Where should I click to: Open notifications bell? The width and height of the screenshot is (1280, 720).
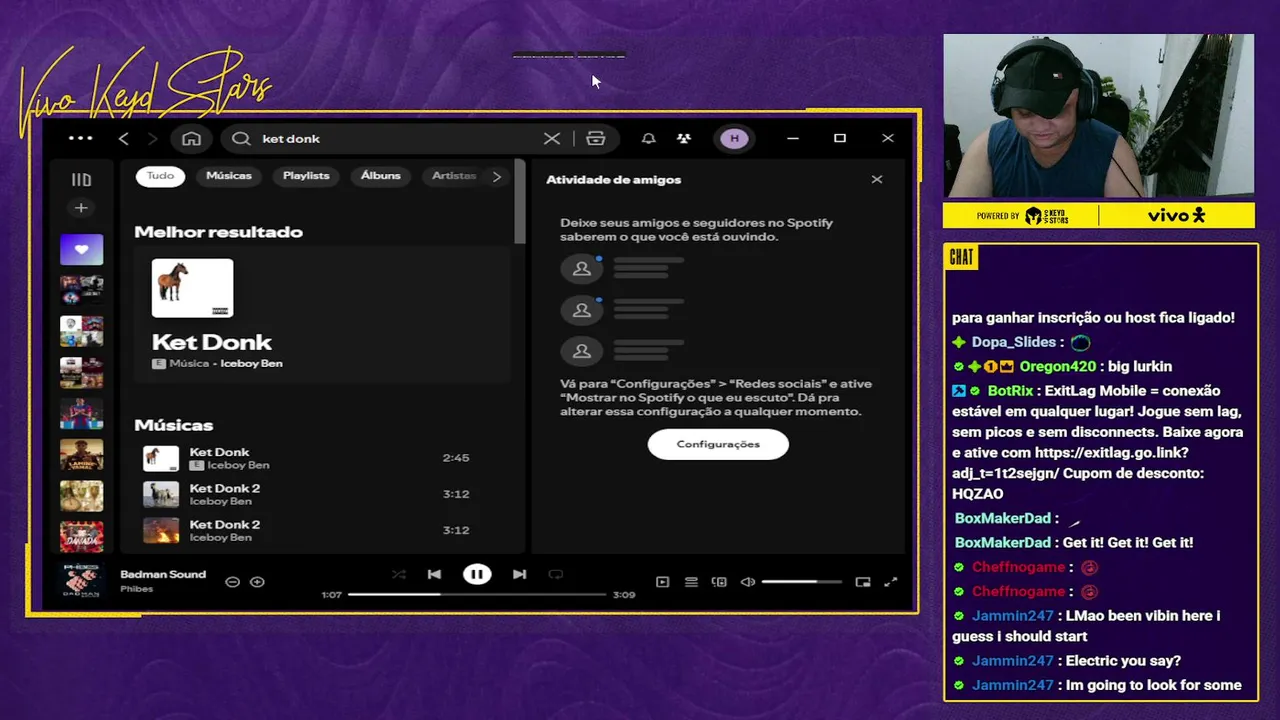point(648,139)
